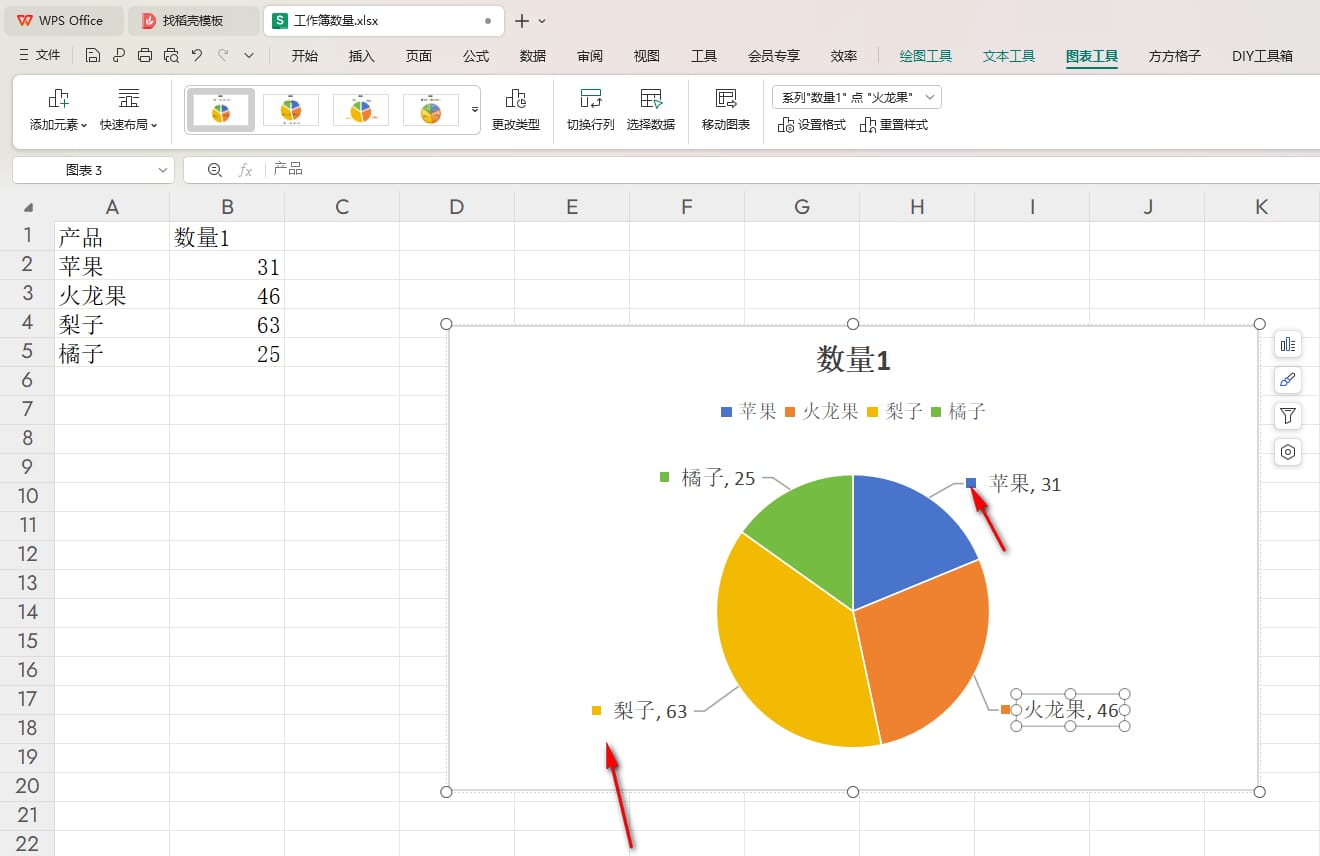Click the chart title 数量1
Image resolution: width=1320 pixels, height=856 pixels.
pyautogui.click(x=853, y=361)
